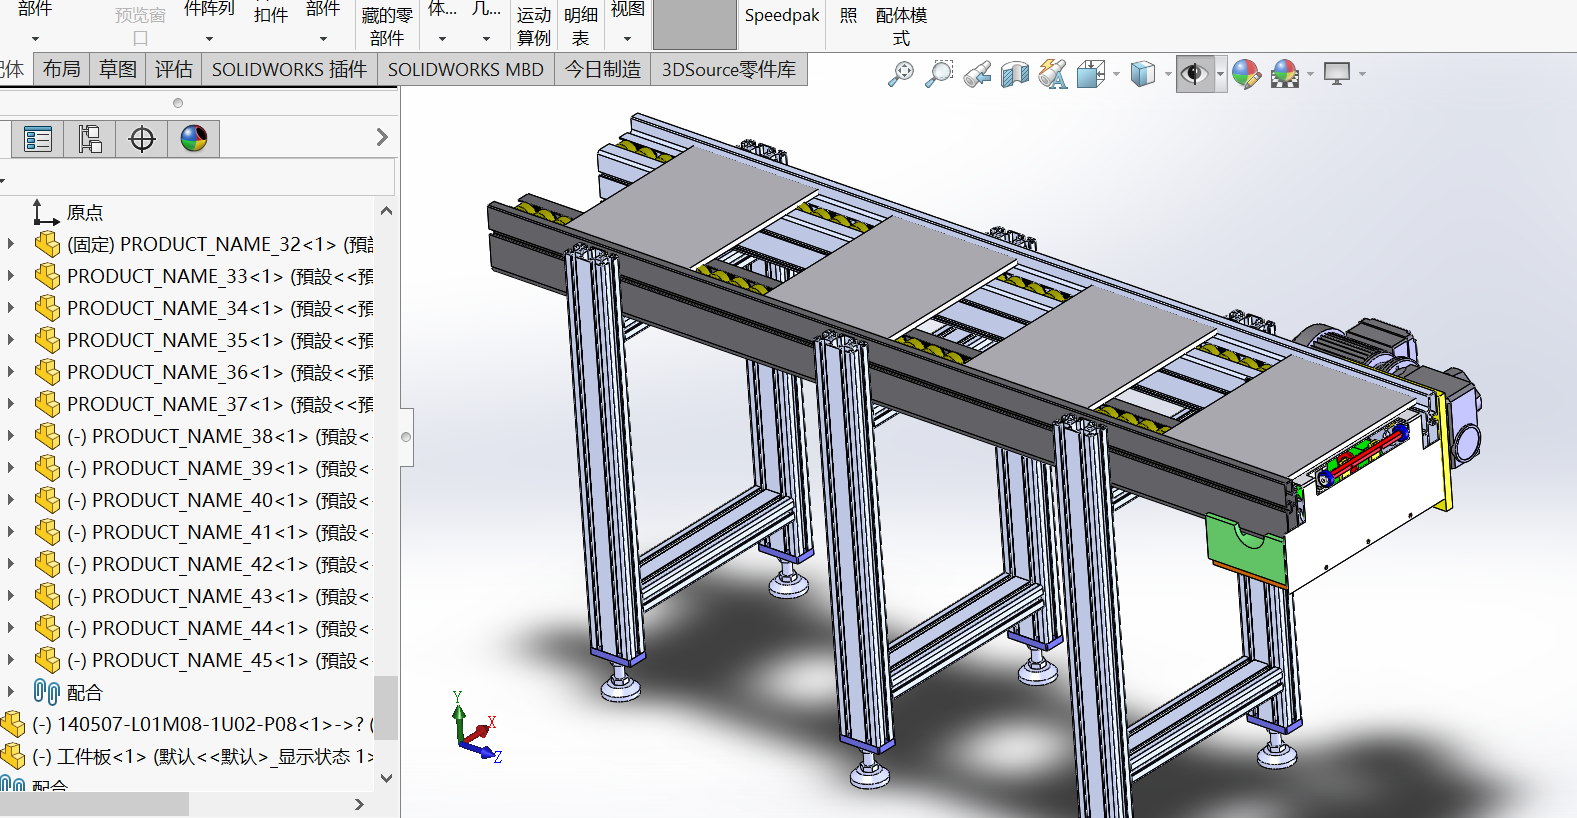Expand PRODUCT_NAME_36 tree node

(11, 372)
